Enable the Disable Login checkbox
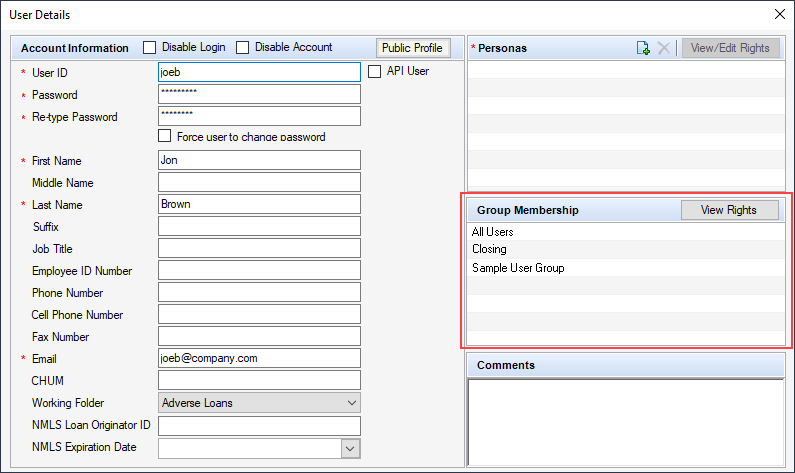This screenshot has width=795, height=473. [x=150, y=48]
